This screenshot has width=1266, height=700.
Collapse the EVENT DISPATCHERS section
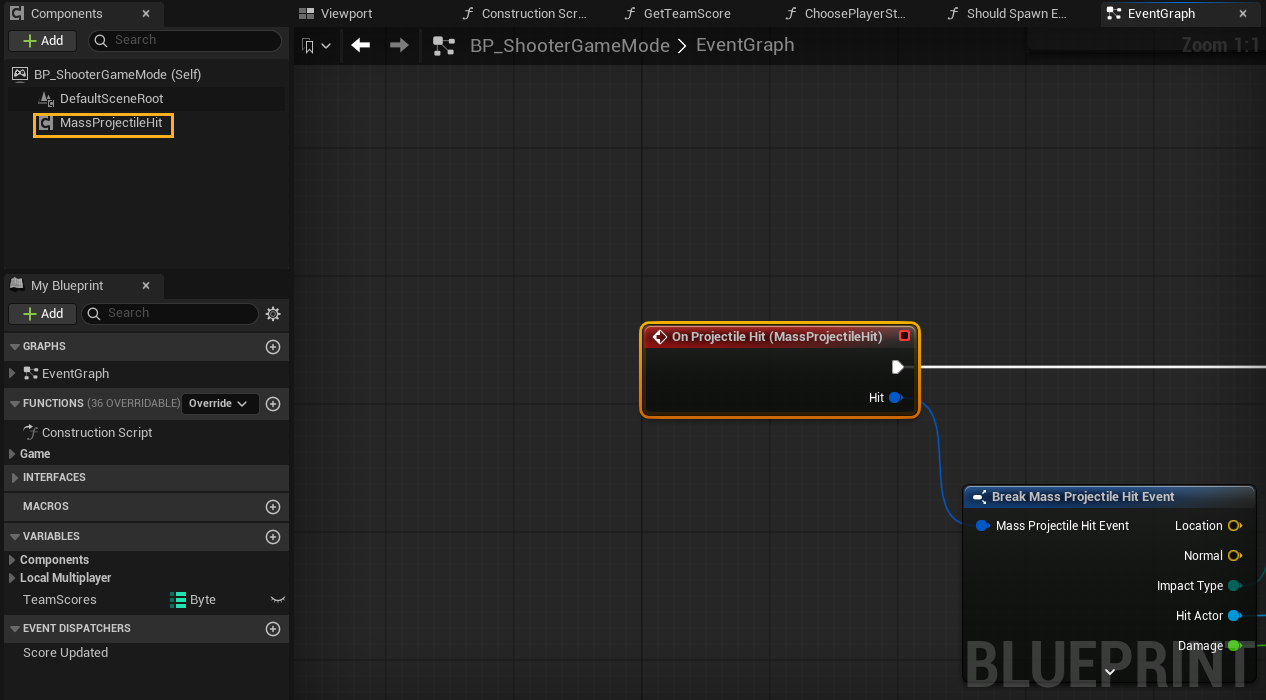(15, 629)
